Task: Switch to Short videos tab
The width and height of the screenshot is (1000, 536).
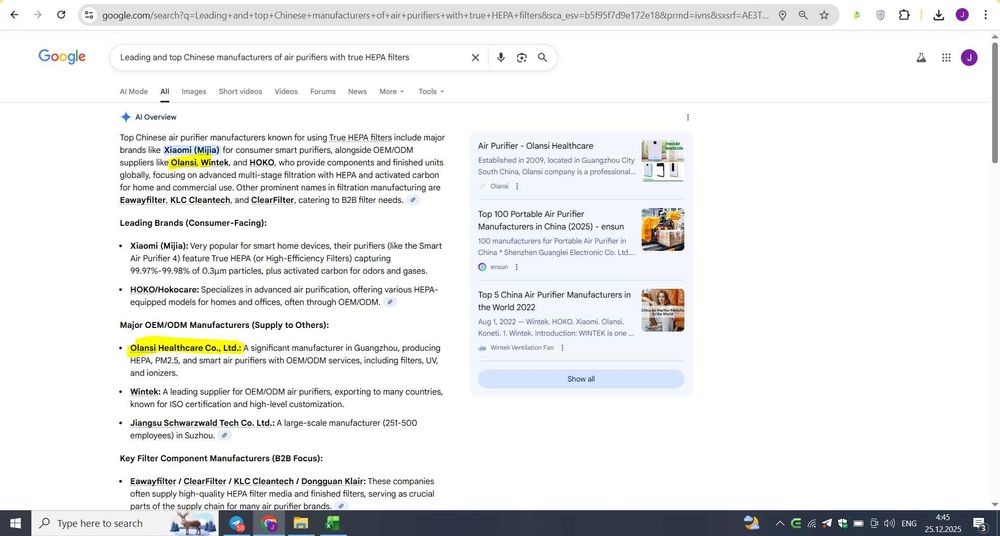Action: pyautogui.click(x=240, y=91)
